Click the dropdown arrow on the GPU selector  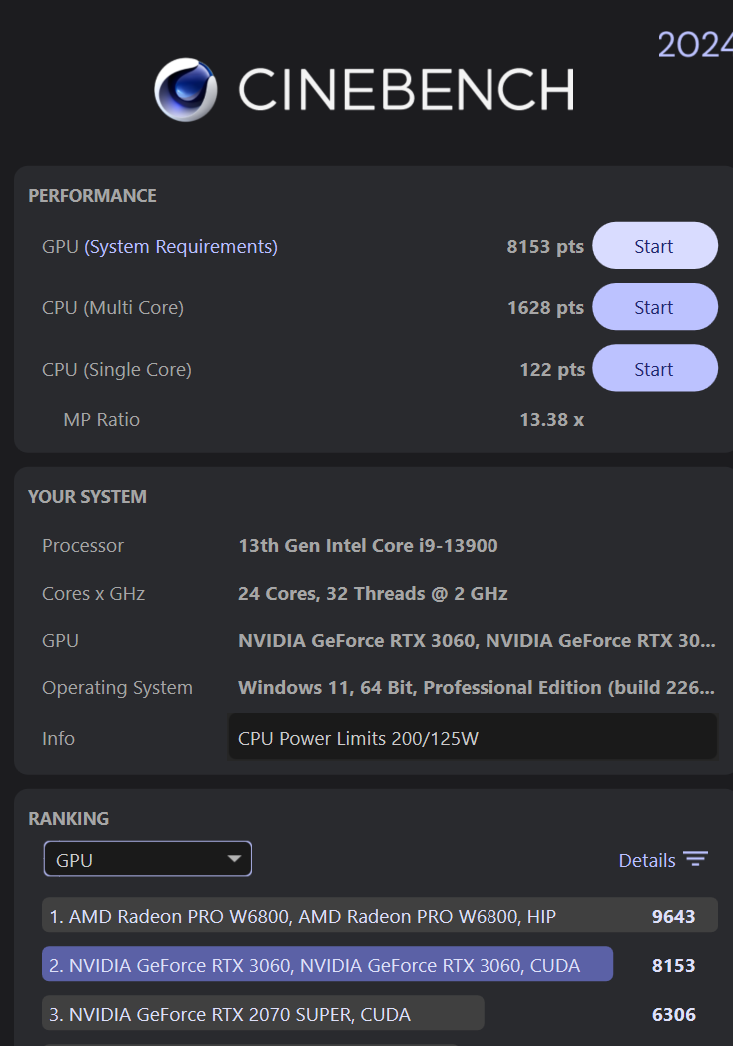pyautogui.click(x=233, y=858)
